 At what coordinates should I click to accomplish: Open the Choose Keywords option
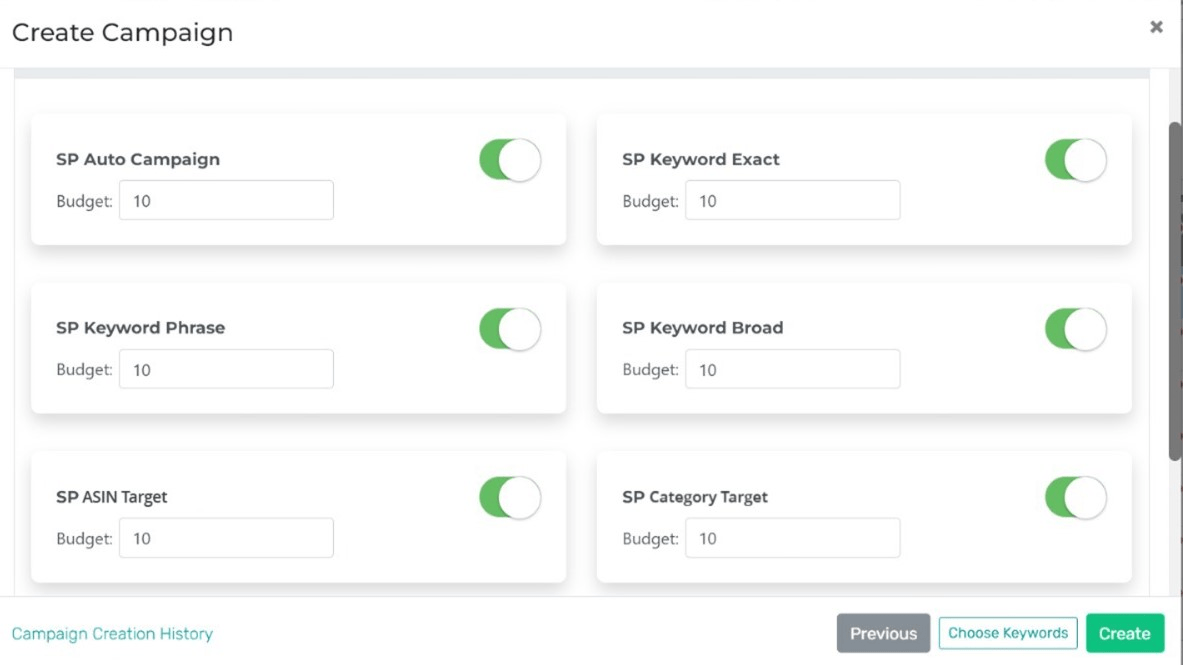coord(1008,633)
